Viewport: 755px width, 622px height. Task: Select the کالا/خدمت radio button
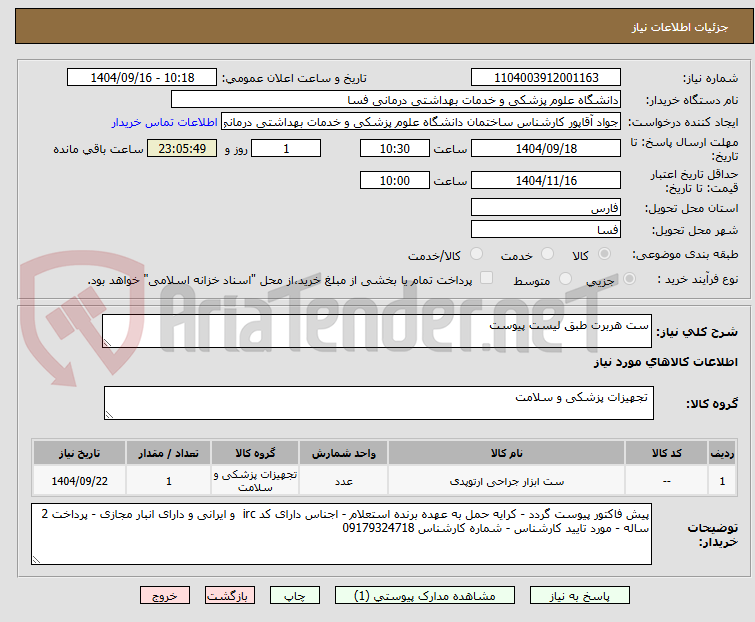[x=476, y=254]
